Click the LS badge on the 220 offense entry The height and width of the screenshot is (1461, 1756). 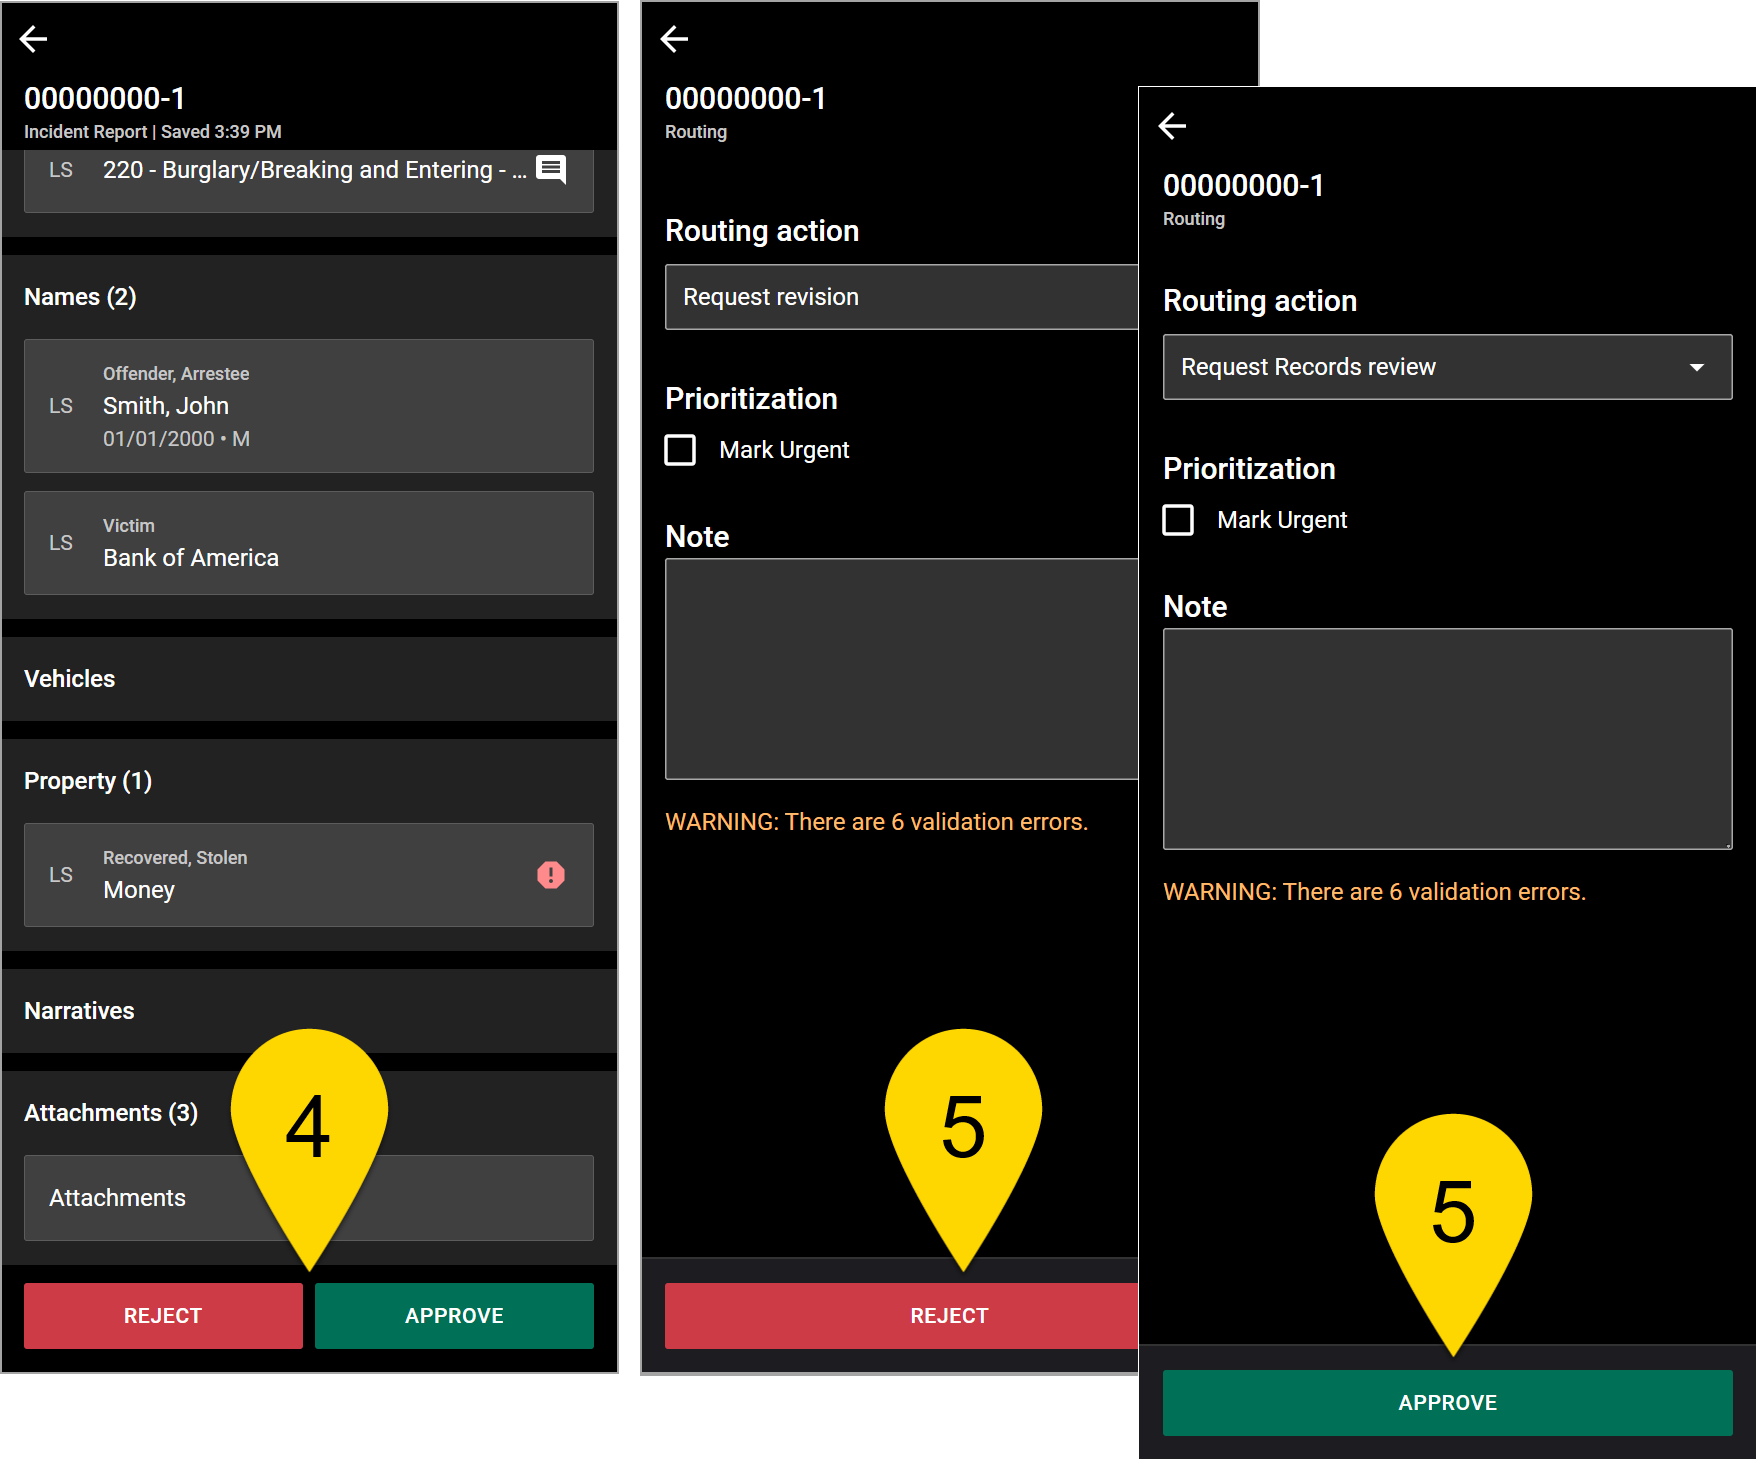tap(61, 169)
